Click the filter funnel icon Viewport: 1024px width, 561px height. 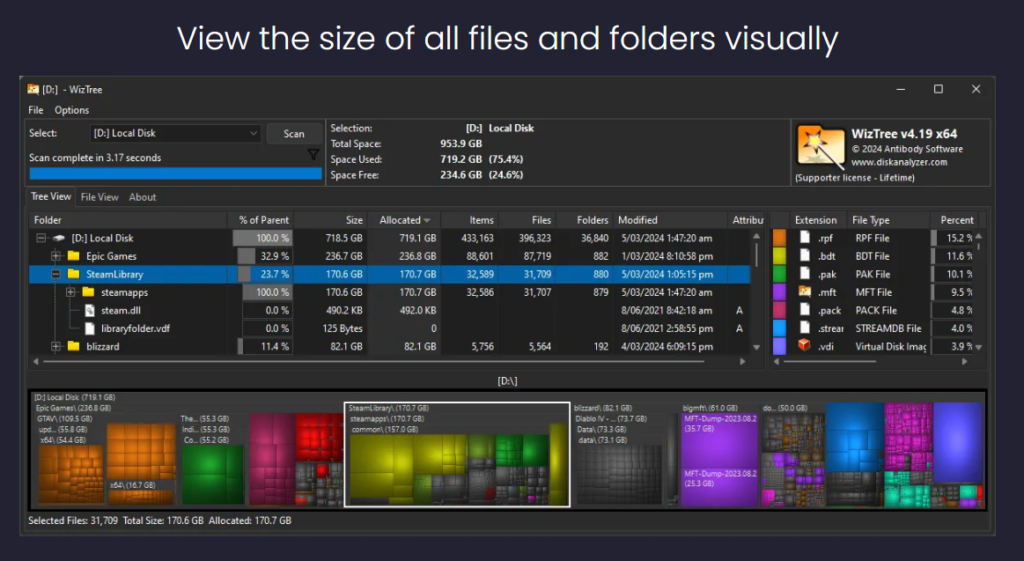313,154
